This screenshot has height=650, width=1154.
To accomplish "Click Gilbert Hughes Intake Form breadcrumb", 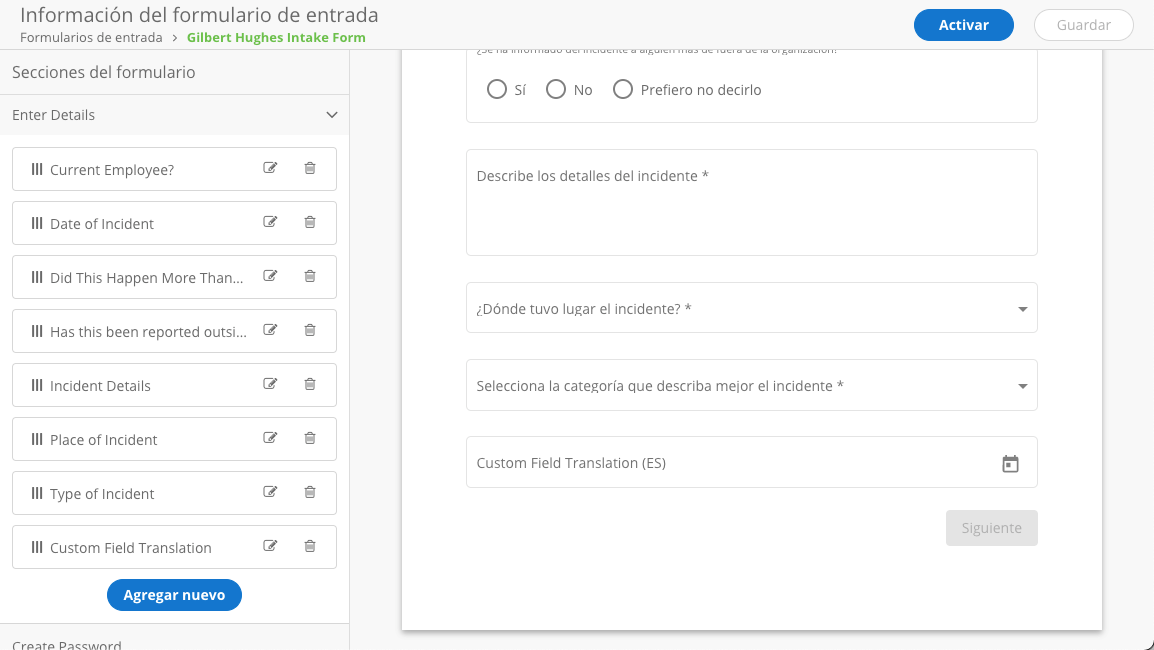I will click(276, 38).
